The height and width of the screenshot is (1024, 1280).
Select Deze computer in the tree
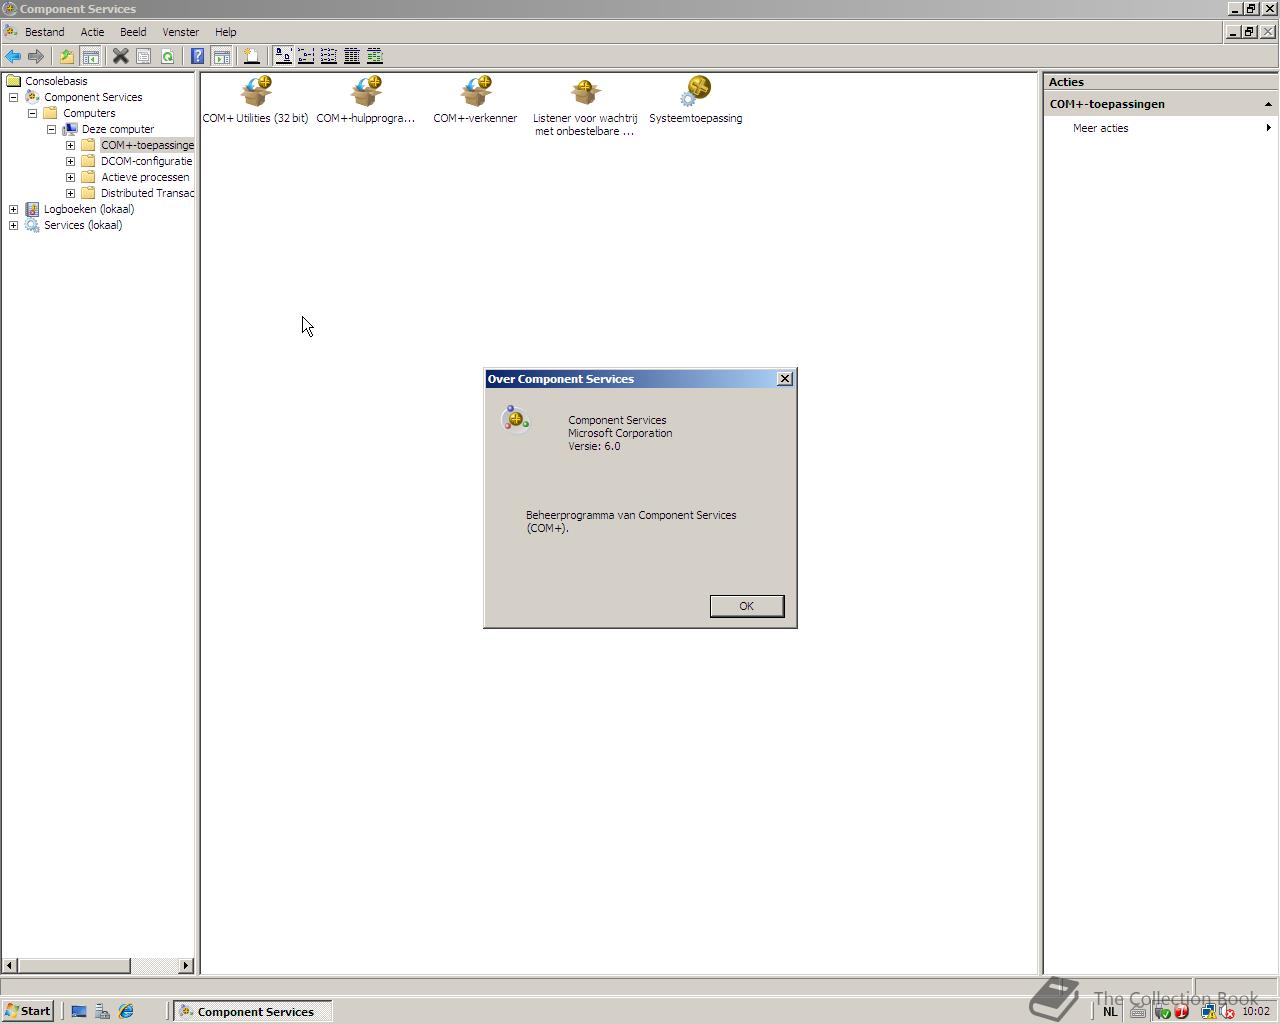coord(118,129)
